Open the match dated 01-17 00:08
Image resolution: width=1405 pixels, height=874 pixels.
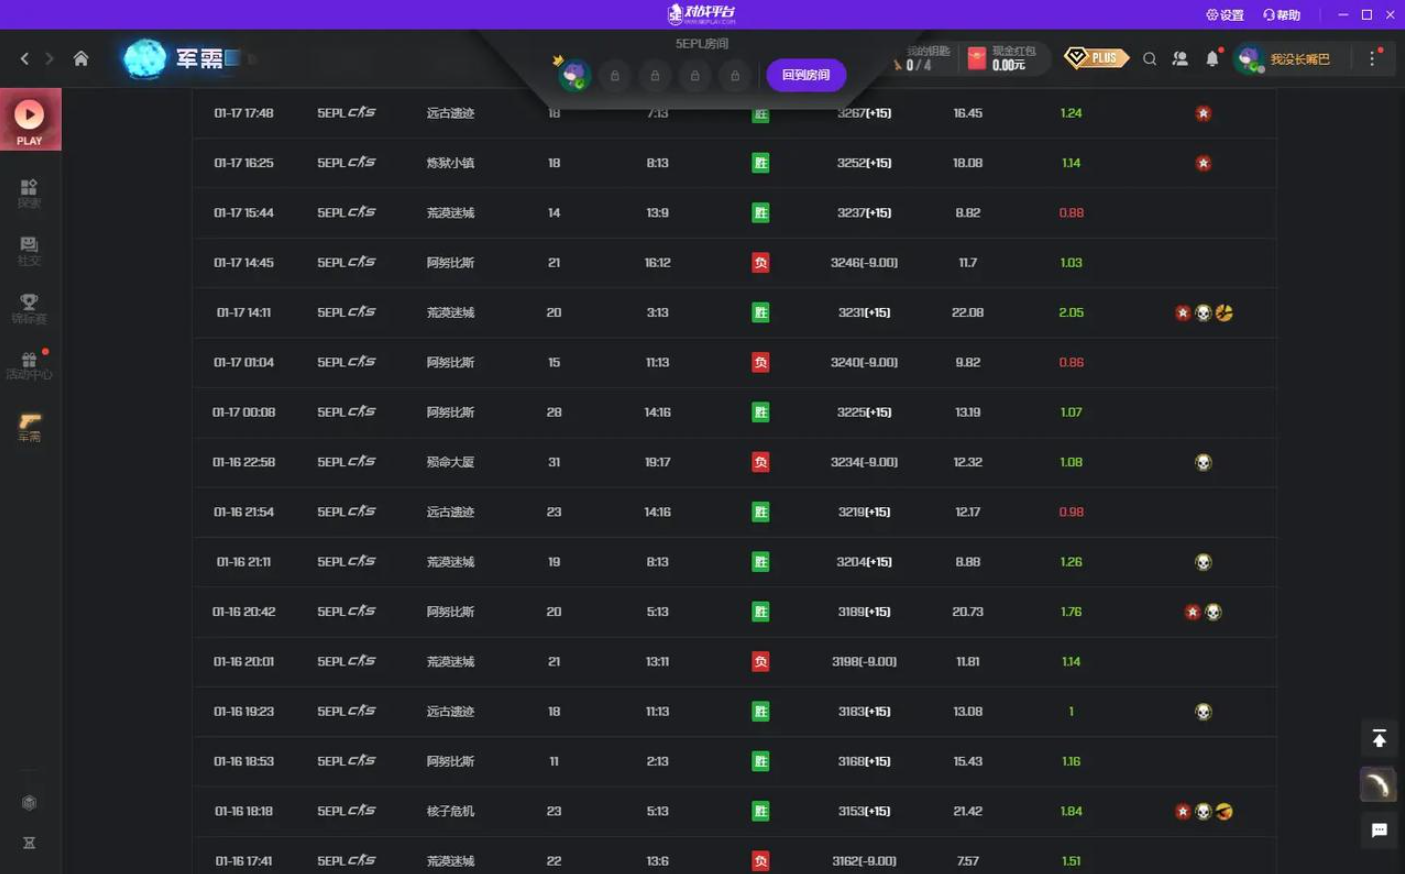(x=735, y=412)
